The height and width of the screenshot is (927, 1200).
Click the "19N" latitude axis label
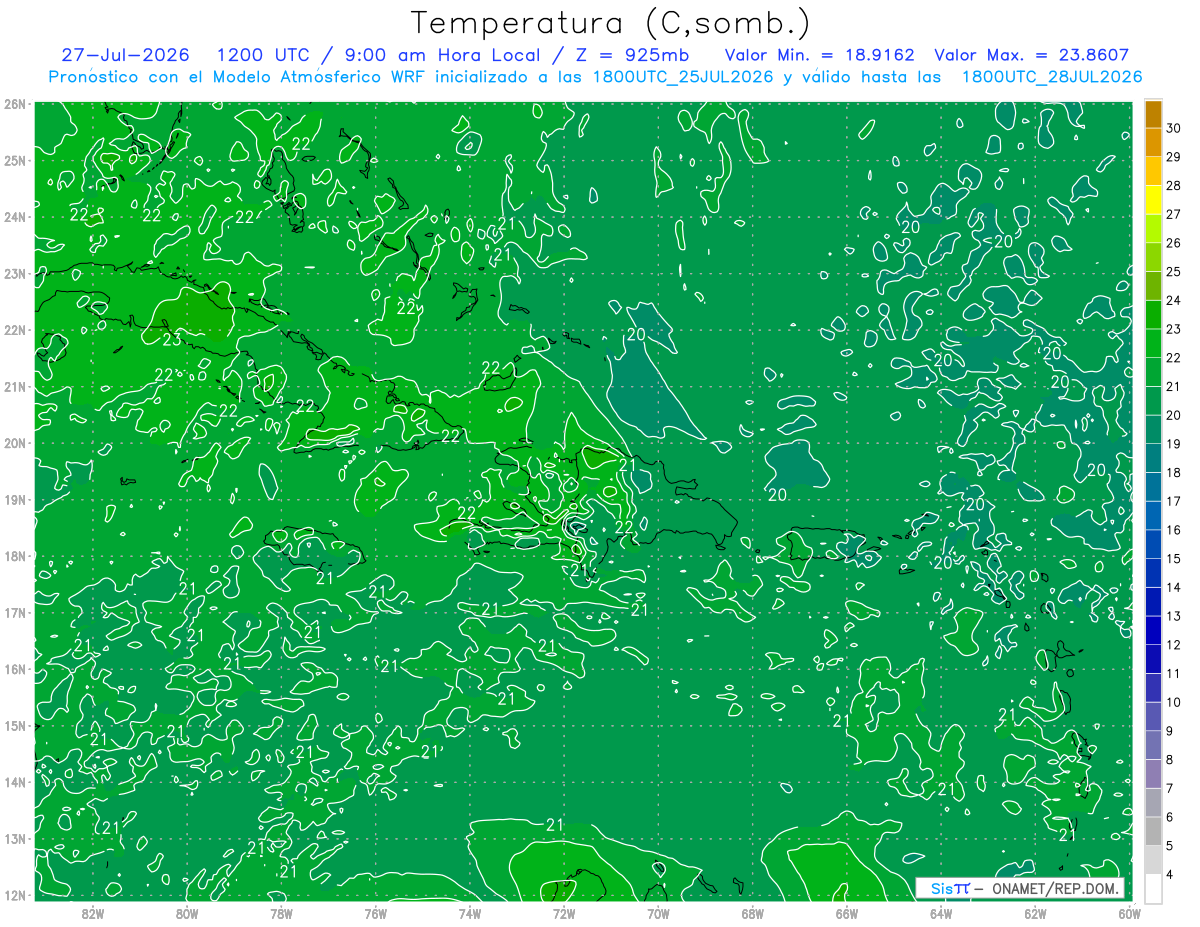14,499
